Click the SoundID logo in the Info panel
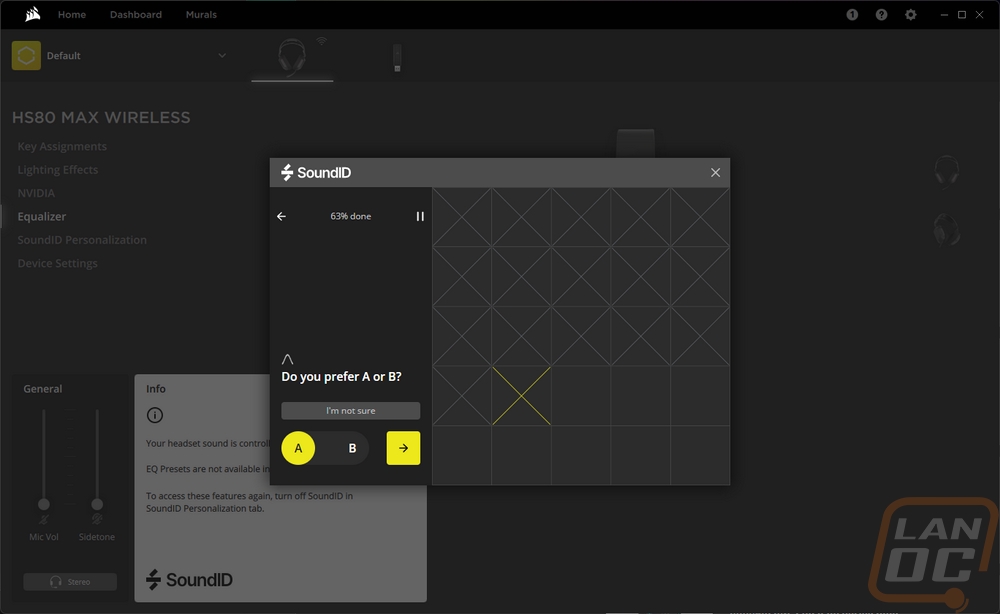This screenshot has height=614, width=1000. coord(189,580)
